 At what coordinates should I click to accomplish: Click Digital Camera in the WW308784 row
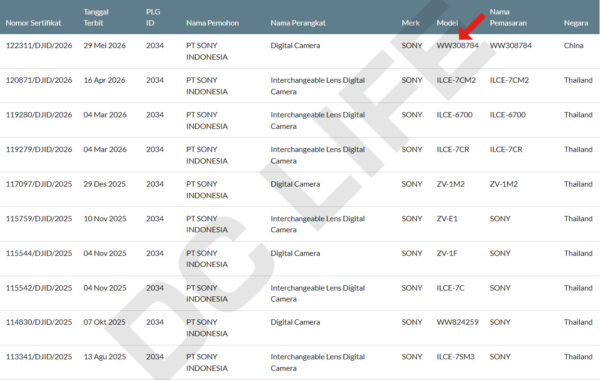click(295, 46)
